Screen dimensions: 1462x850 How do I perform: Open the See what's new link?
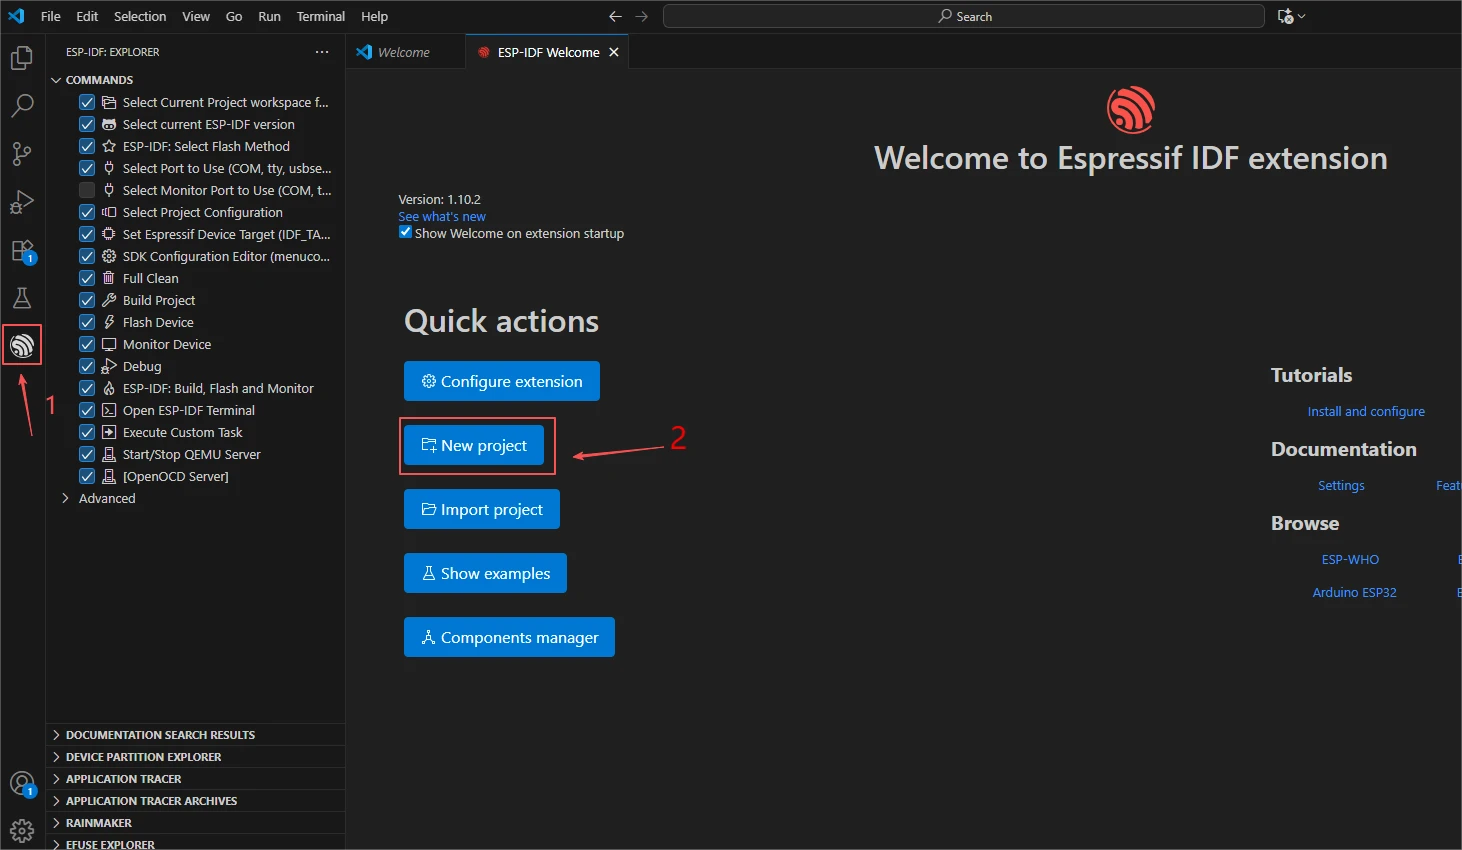pyautogui.click(x=441, y=216)
